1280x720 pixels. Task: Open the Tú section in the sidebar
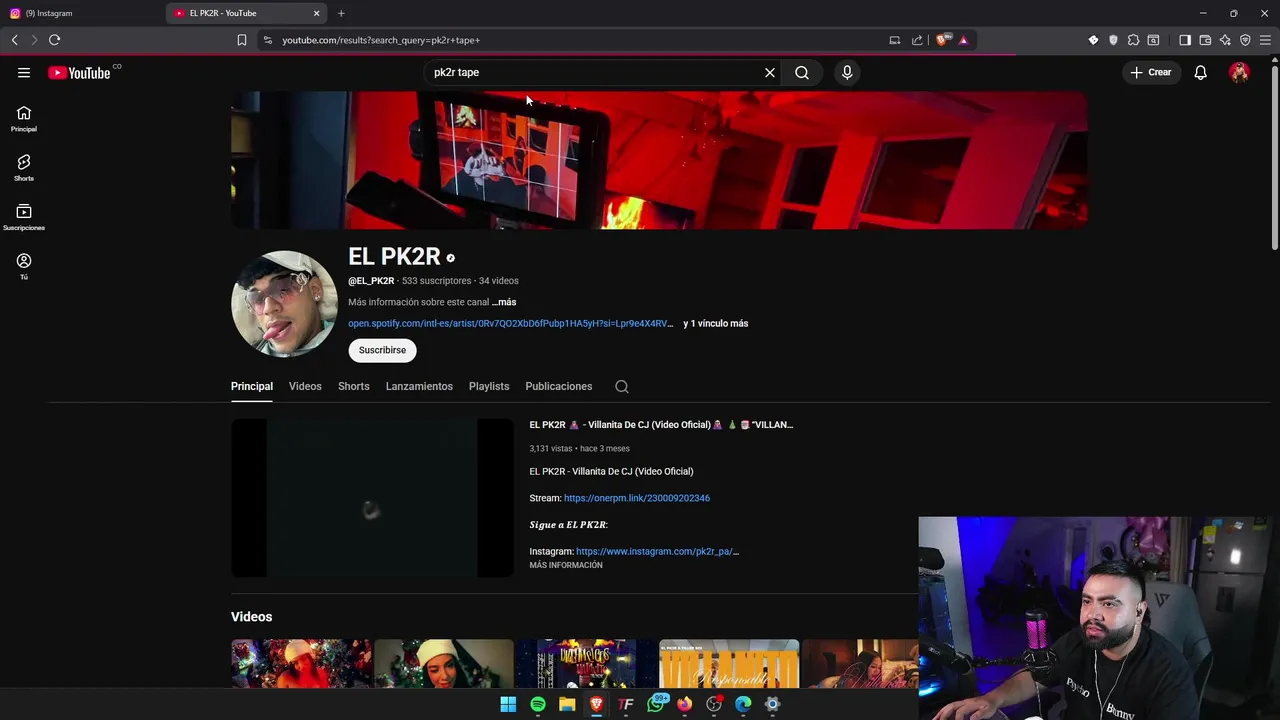24,266
